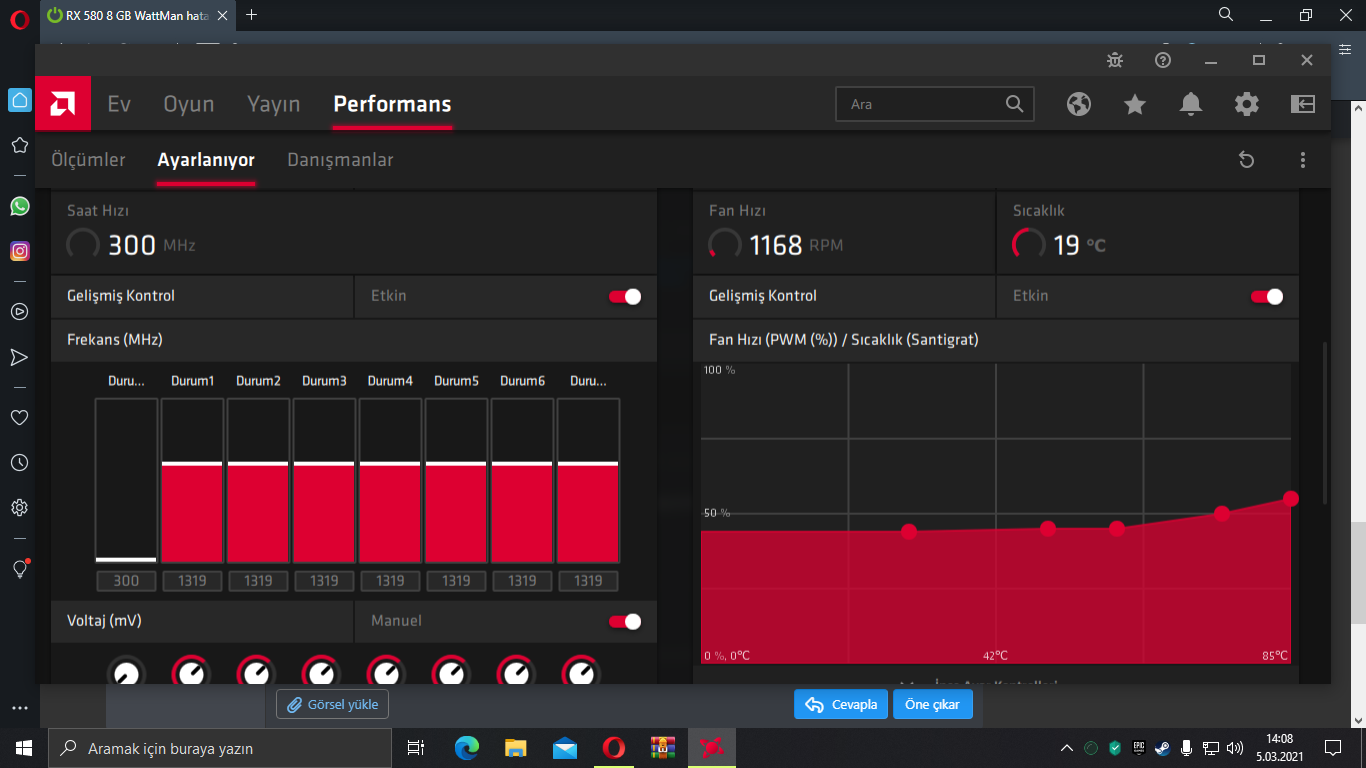The image size is (1366, 768).
Task: Click the Cevapla reply button
Action: tap(842, 704)
